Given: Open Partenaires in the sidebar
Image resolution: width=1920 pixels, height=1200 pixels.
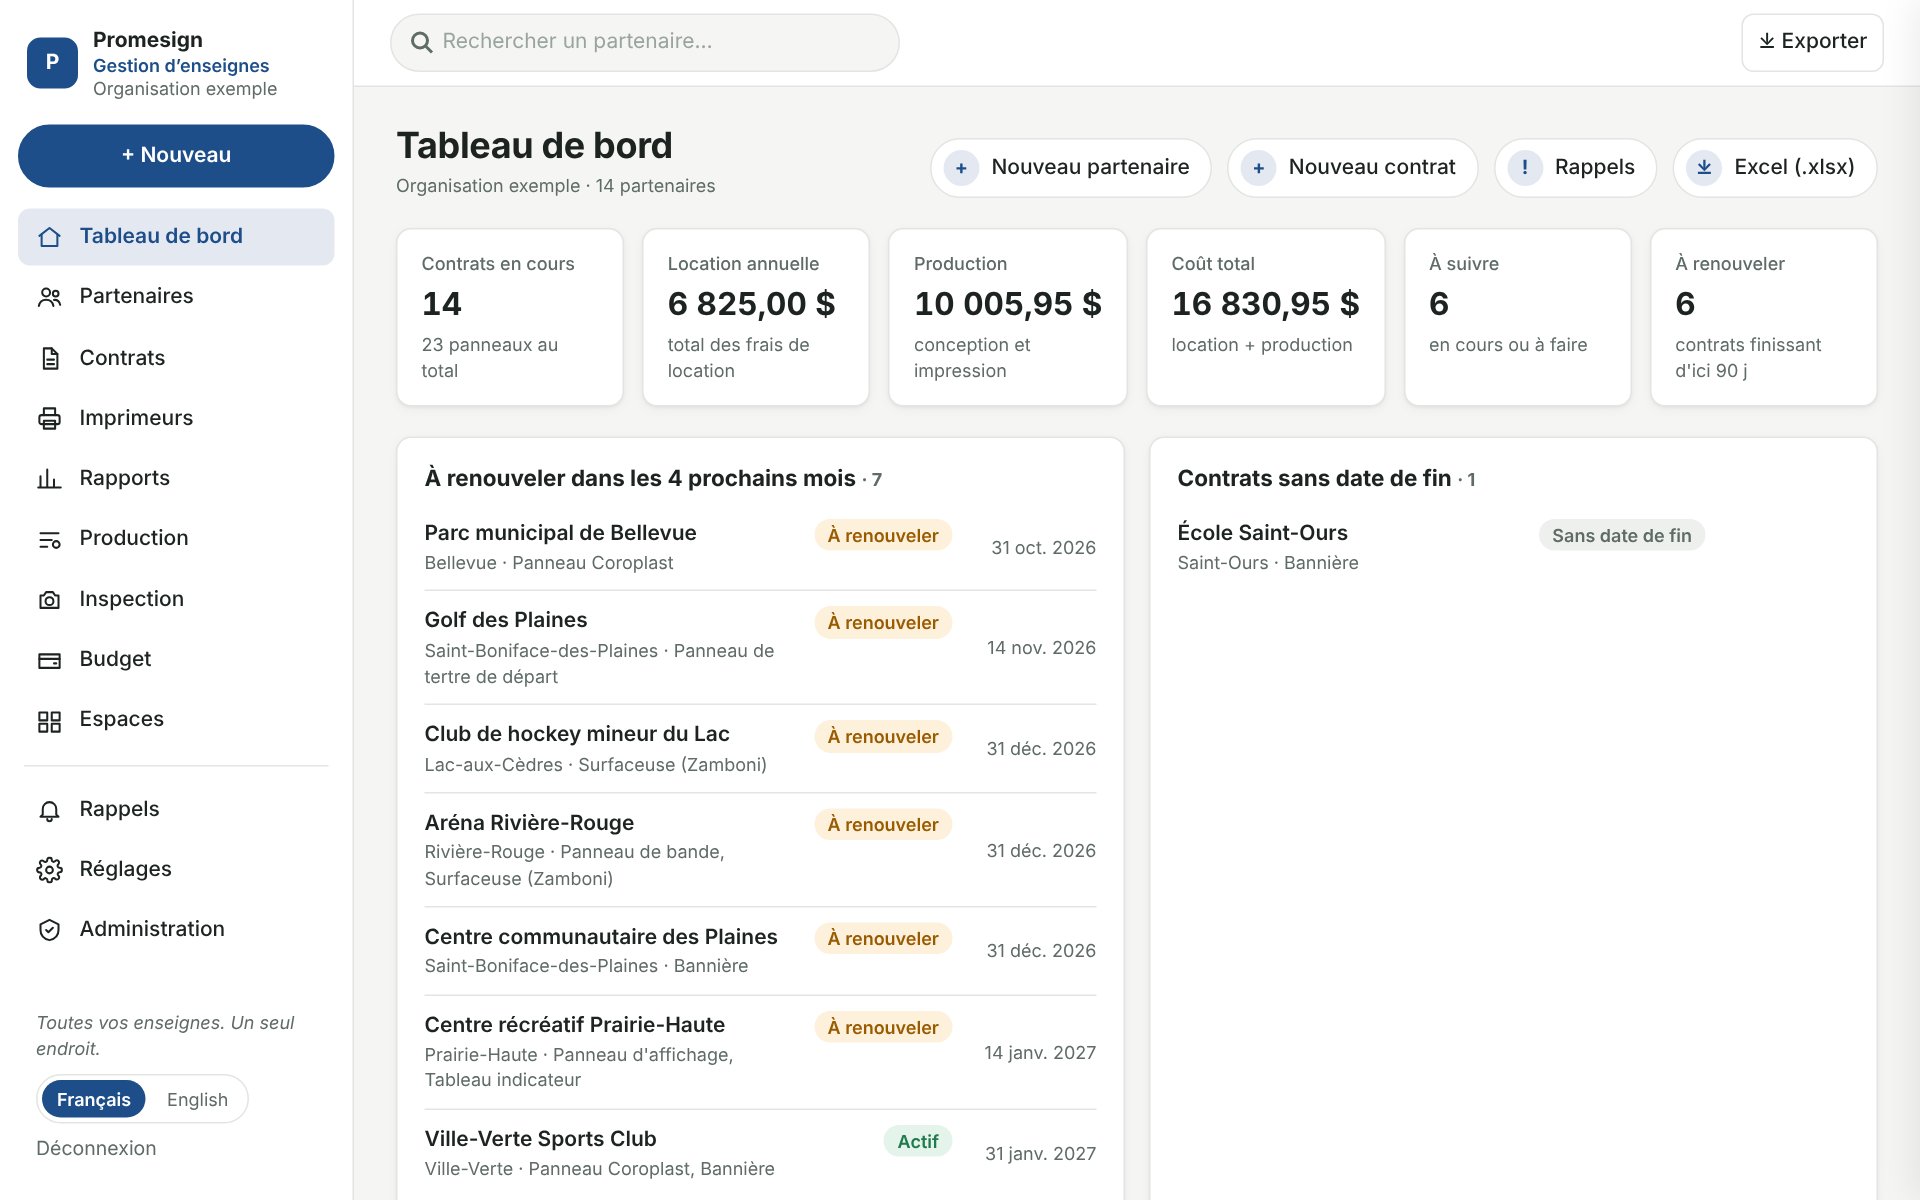Looking at the screenshot, I should click(x=176, y=297).
